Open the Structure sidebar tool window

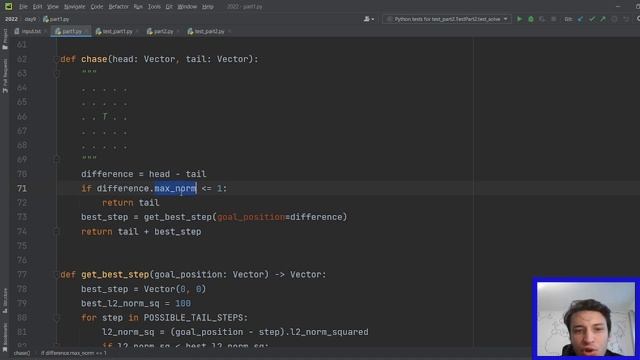(x=5, y=301)
